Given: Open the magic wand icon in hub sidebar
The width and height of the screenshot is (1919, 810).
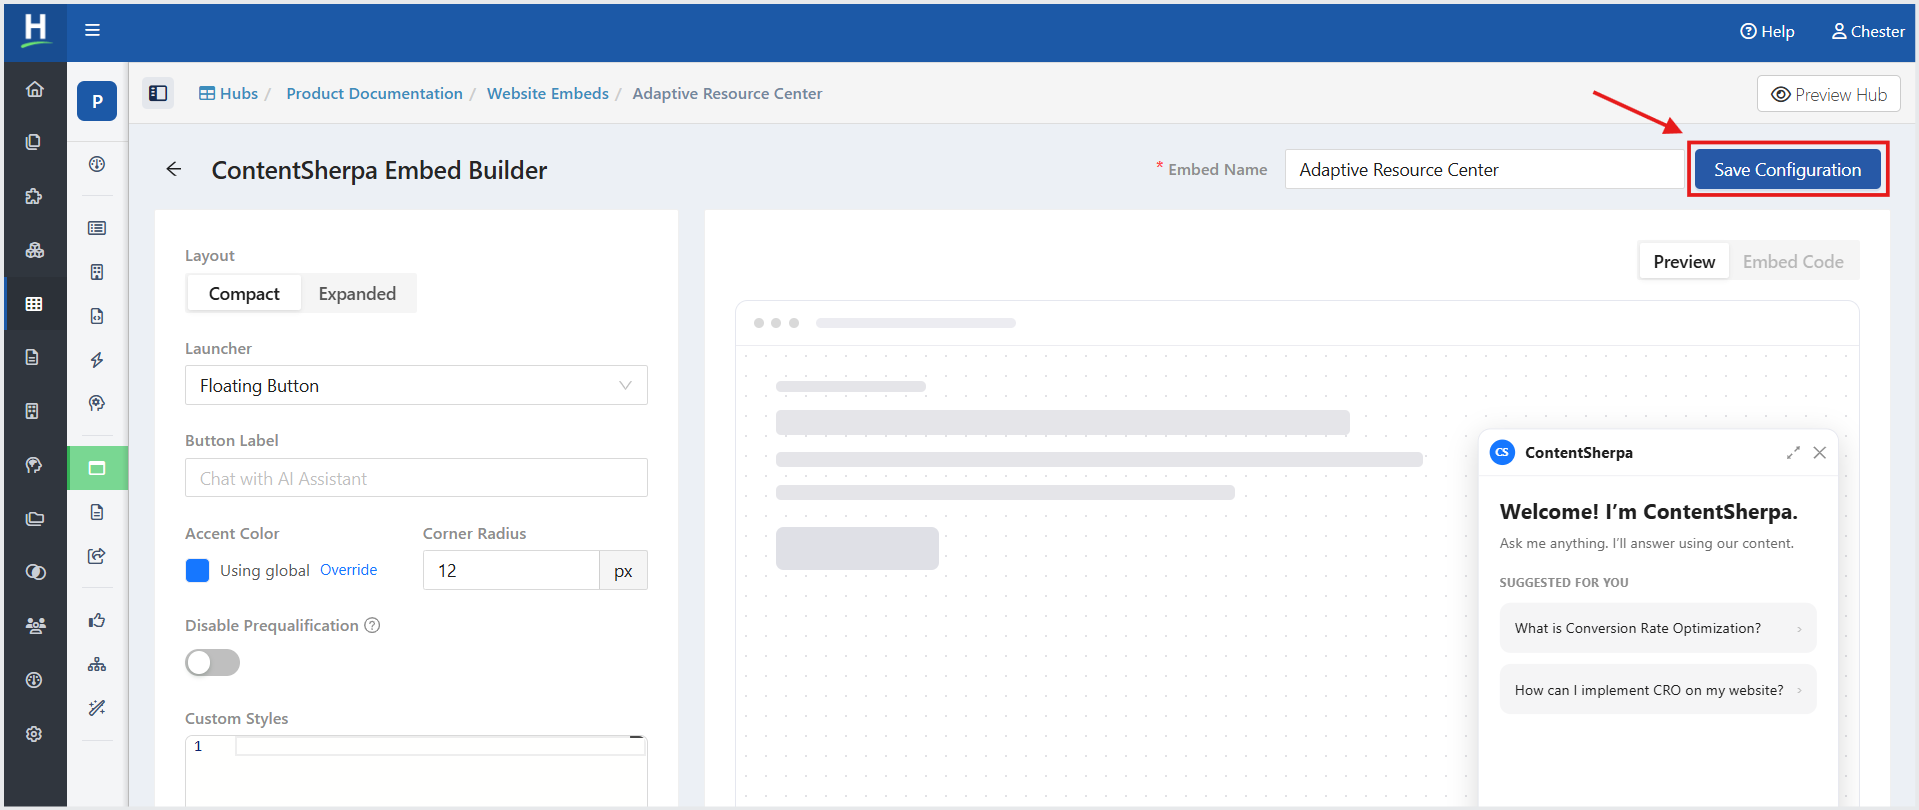Looking at the screenshot, I should click(x=97, y=708).
